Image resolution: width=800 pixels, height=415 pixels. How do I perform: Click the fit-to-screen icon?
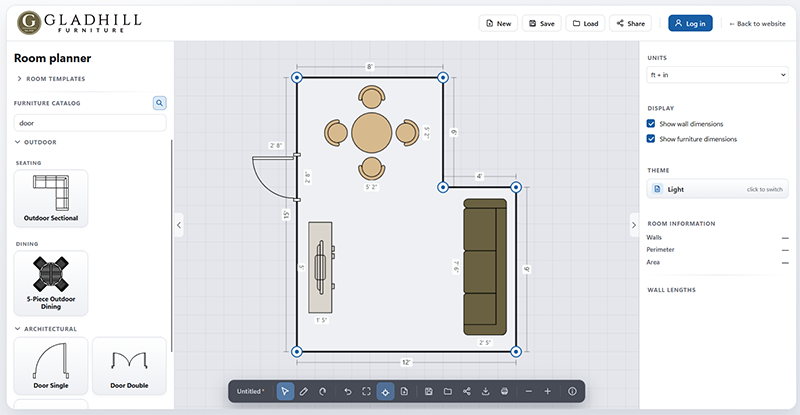[366, 392]
